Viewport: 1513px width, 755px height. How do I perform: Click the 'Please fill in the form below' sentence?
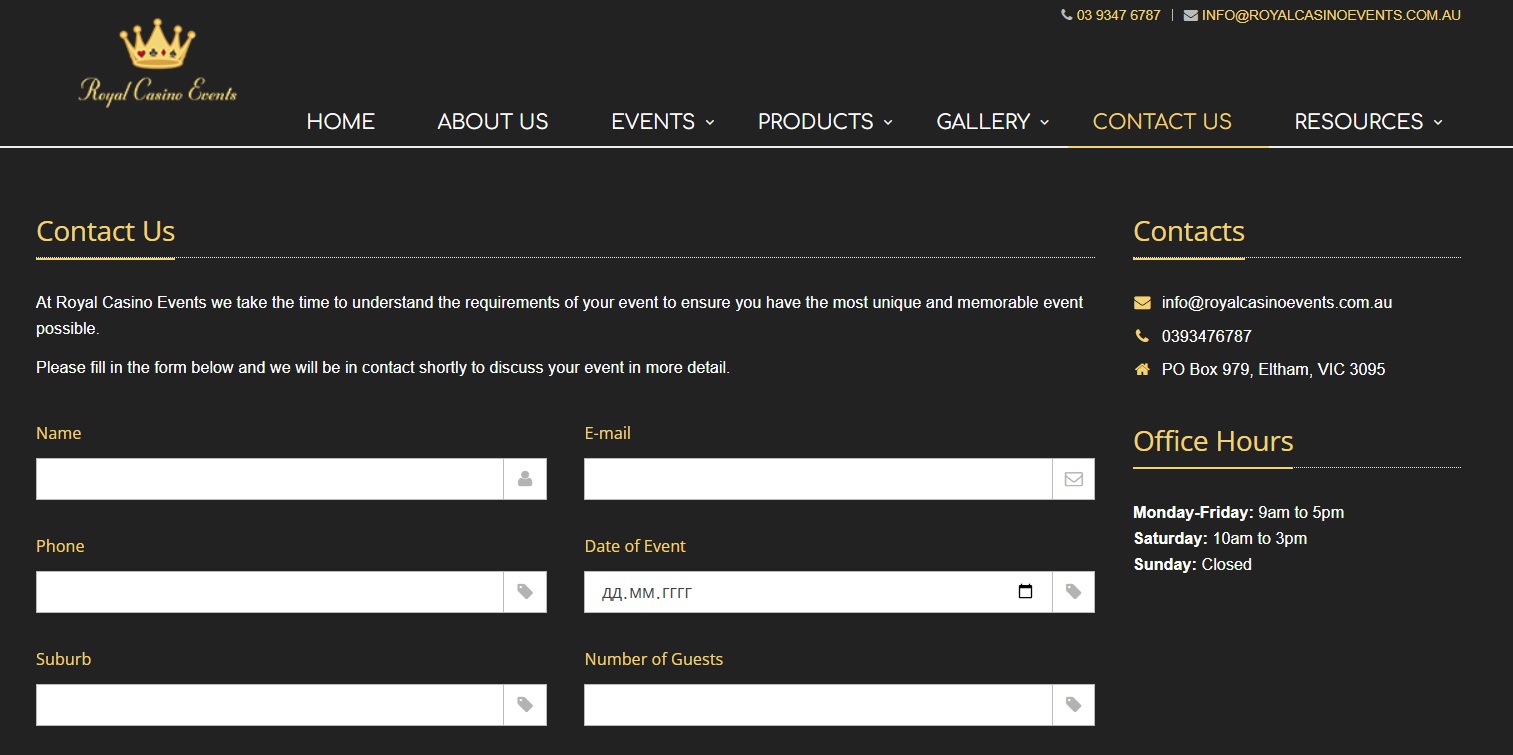tap(383, 367)
